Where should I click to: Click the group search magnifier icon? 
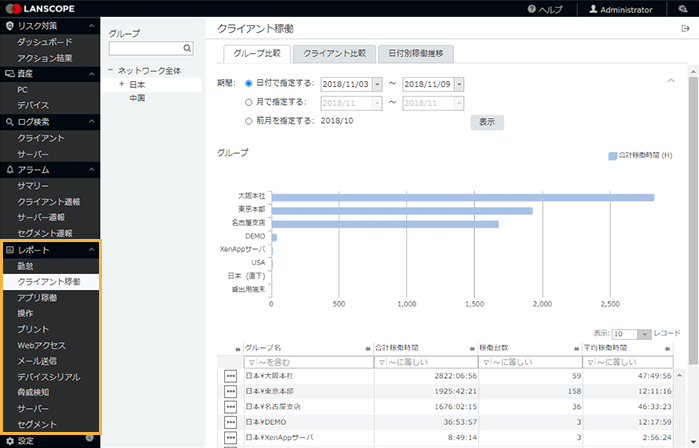click(x=187, y=48)
